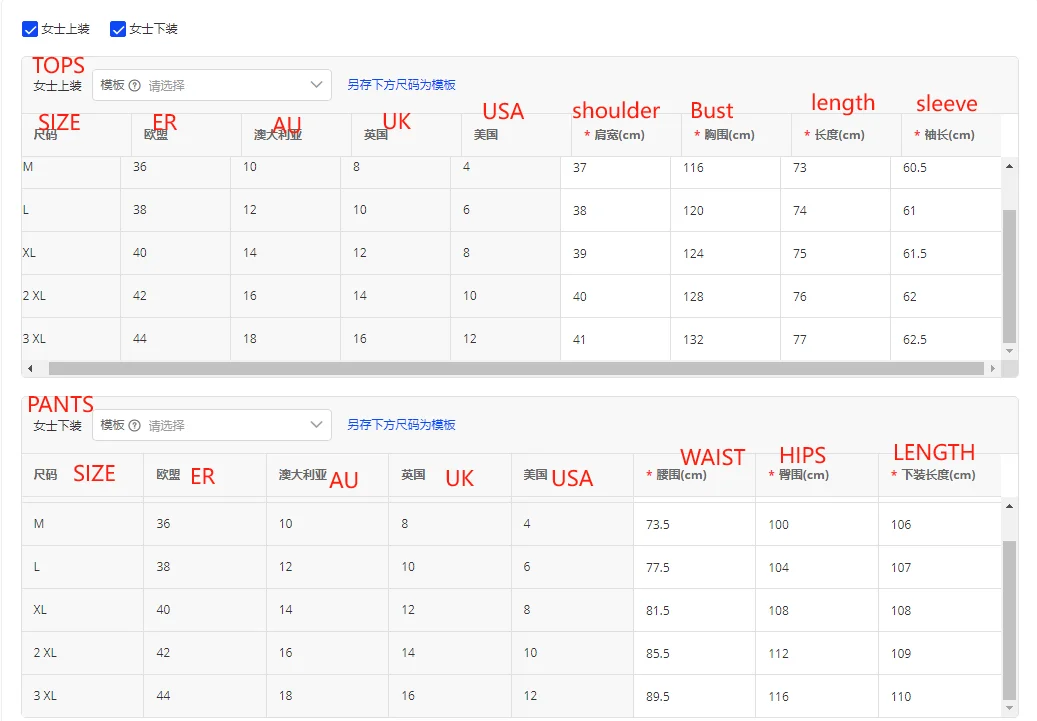
Task: Open the 模板 dropdown in the TOPS section
Action: pyautogui.click(x=212, y=85)
